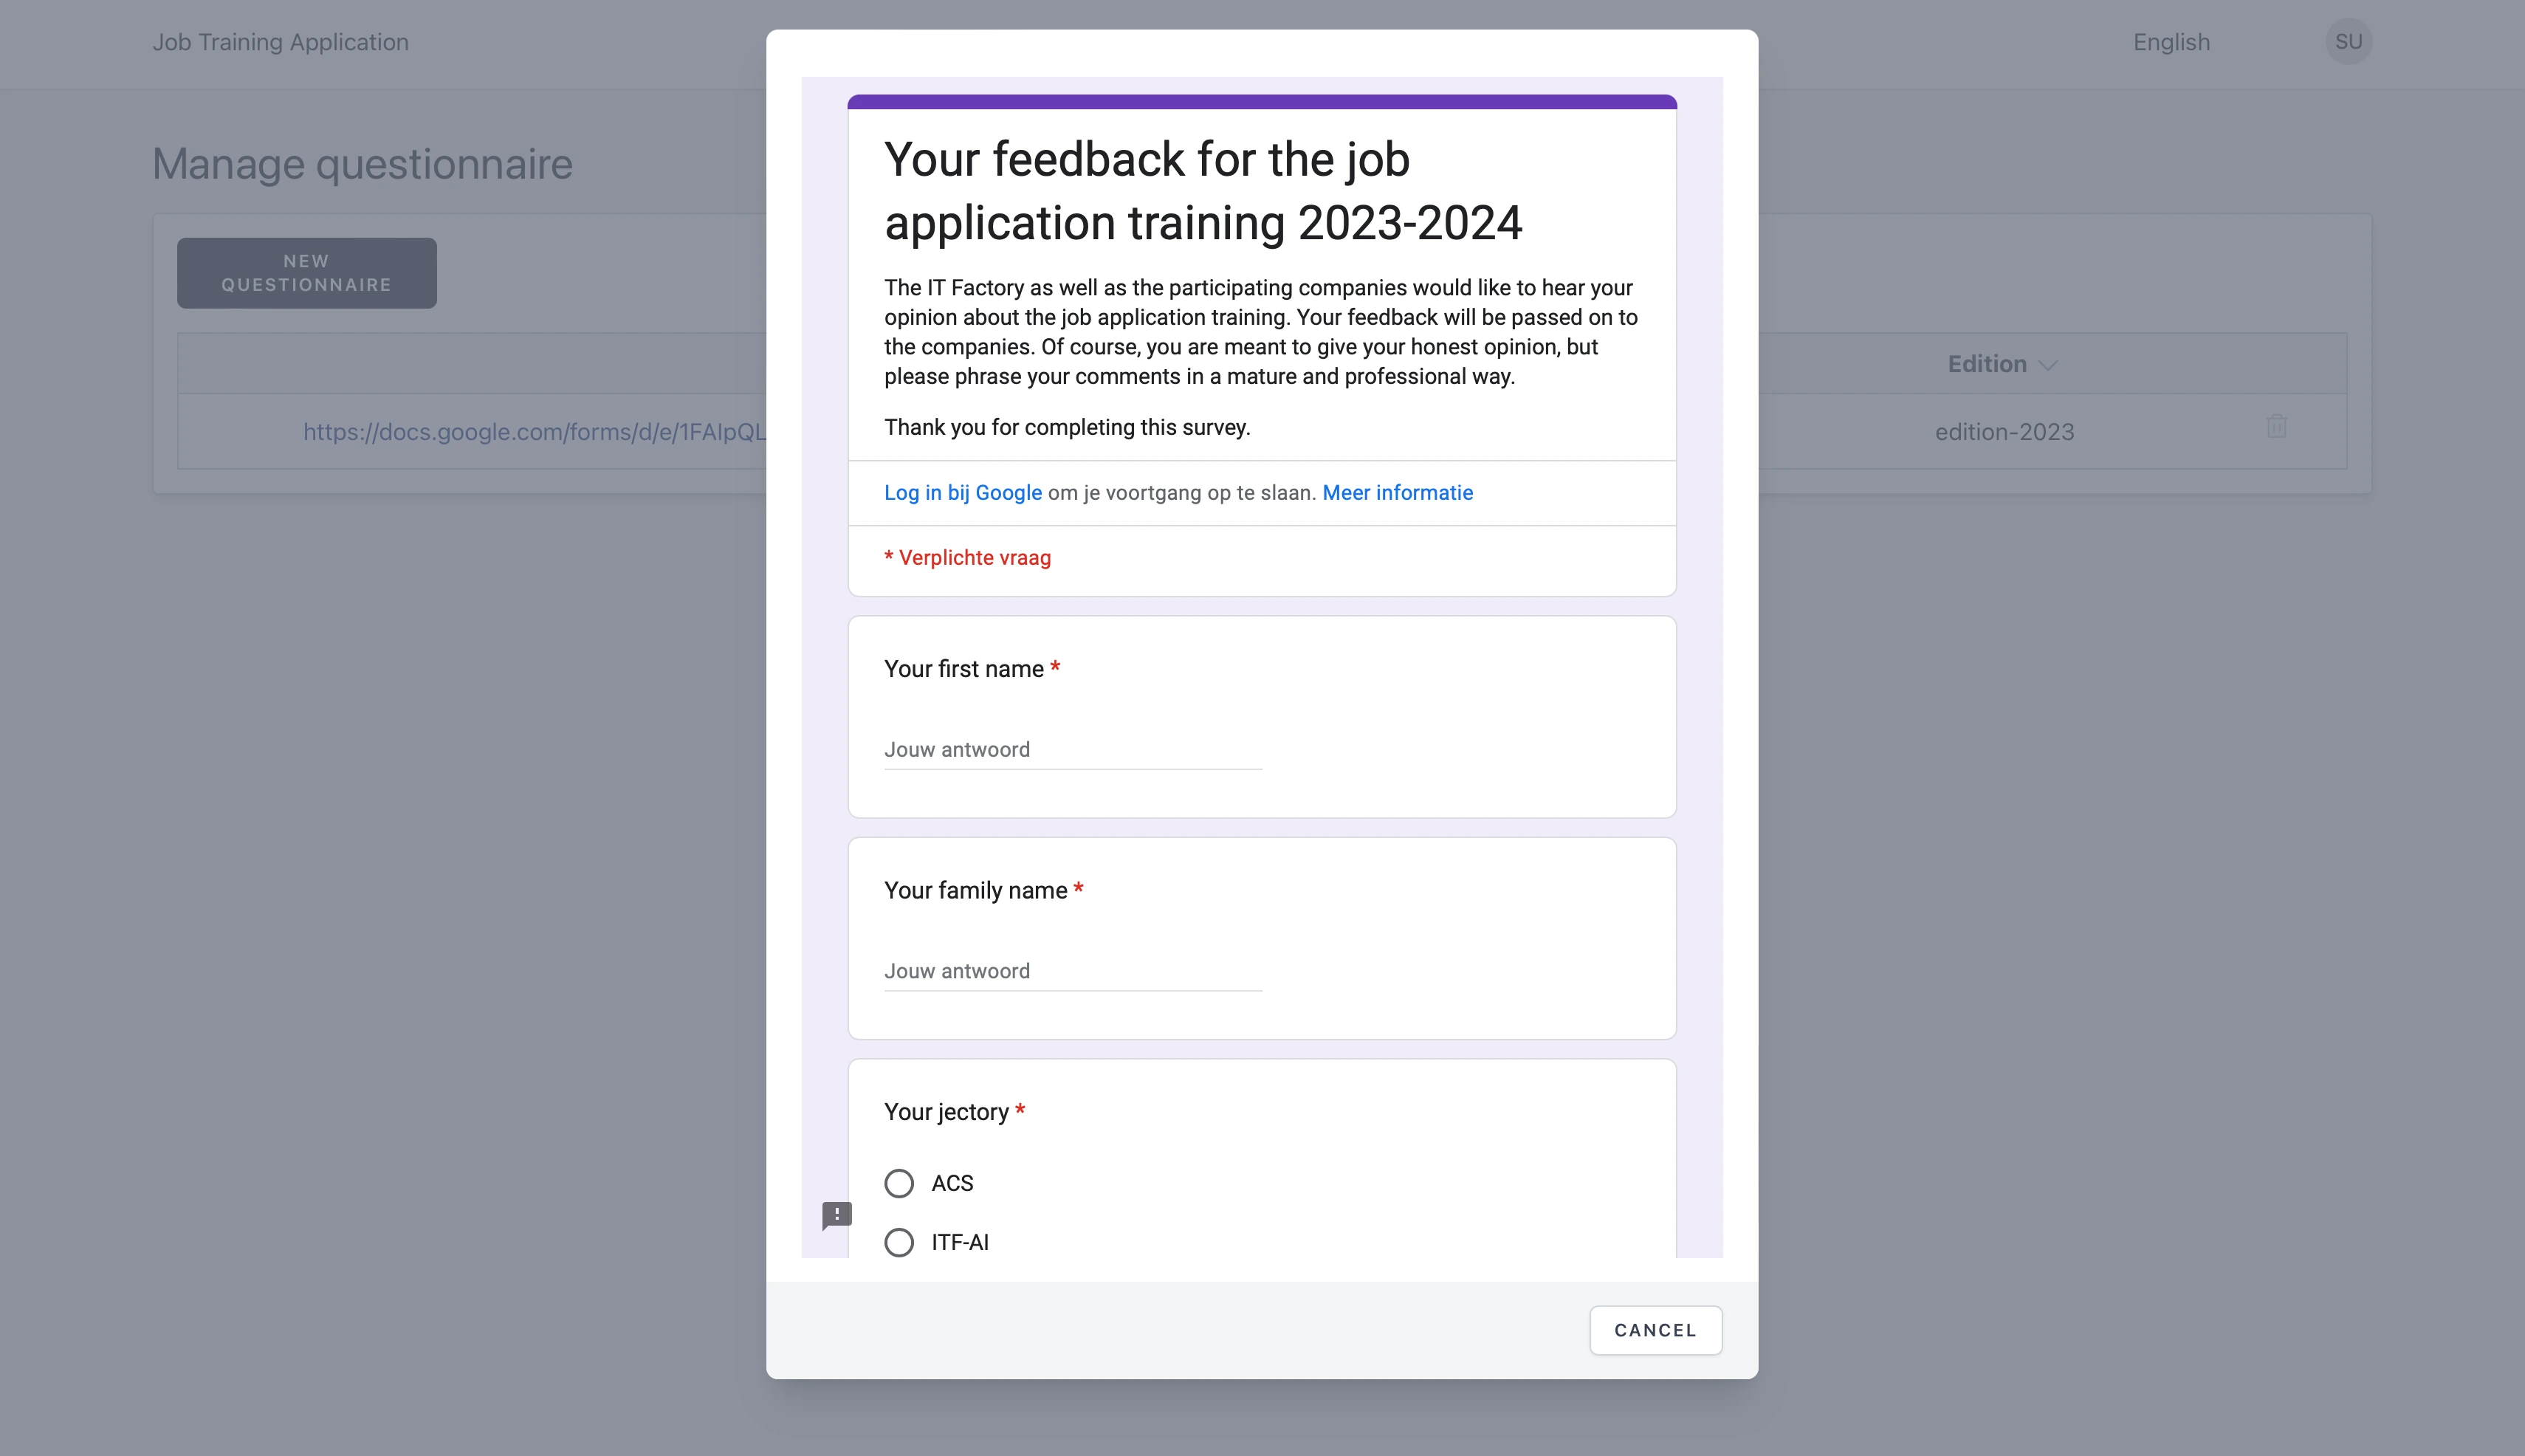This screenshot has height=1456, width=2525.
Task: Click the edition-2023 table cell
Action: (2004, 432)
